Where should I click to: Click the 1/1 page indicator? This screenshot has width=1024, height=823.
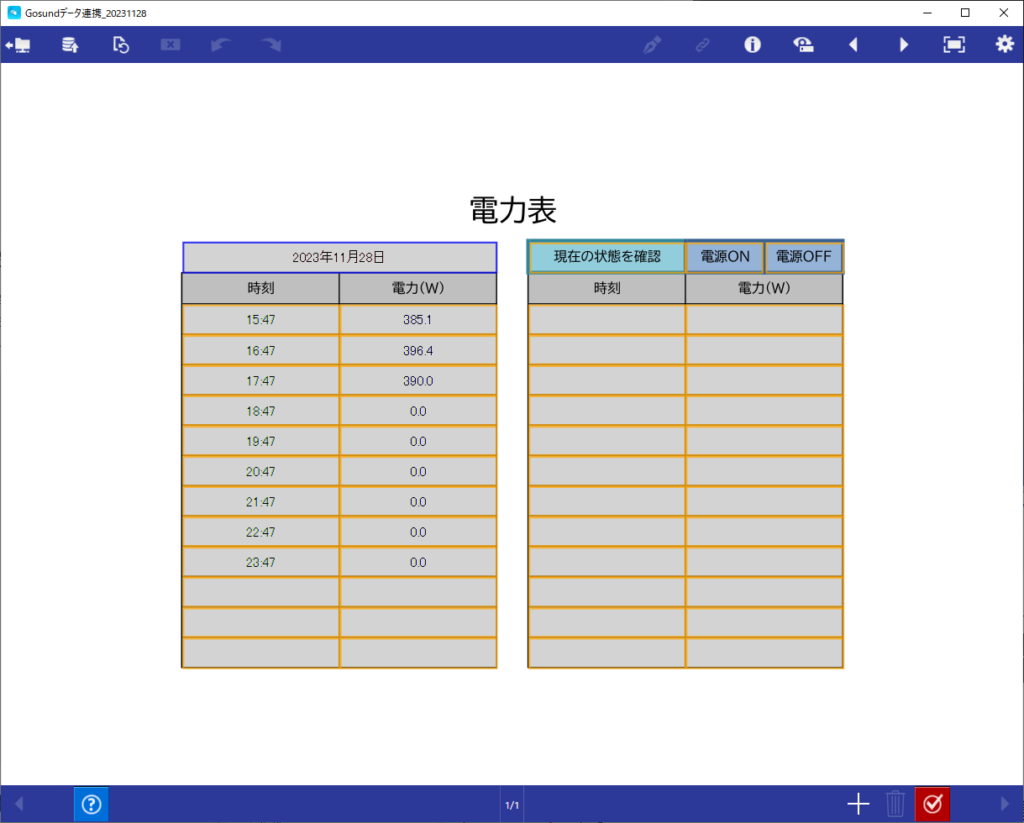[512, 805]
